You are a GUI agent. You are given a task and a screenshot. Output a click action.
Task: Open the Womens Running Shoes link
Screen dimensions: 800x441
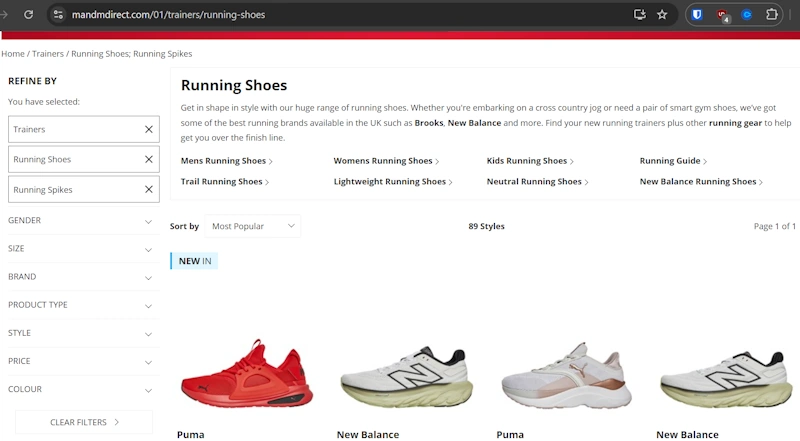point(386,161)
